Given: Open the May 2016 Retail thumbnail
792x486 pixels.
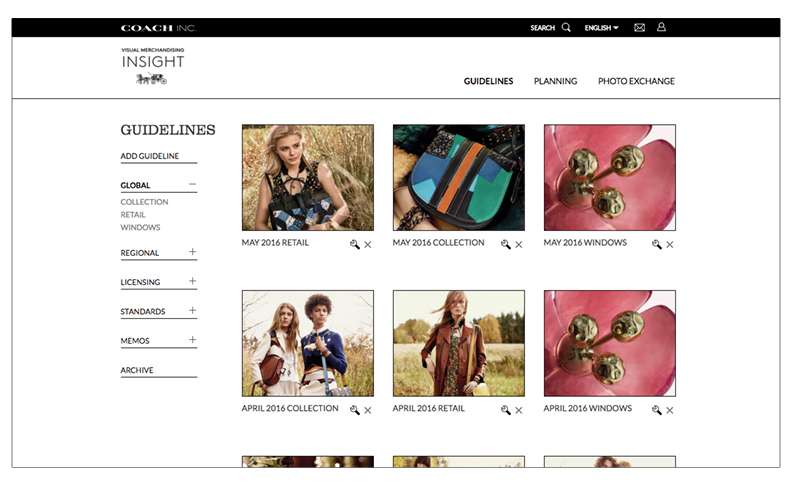Looking at the screenshot, I should point(308,178).
